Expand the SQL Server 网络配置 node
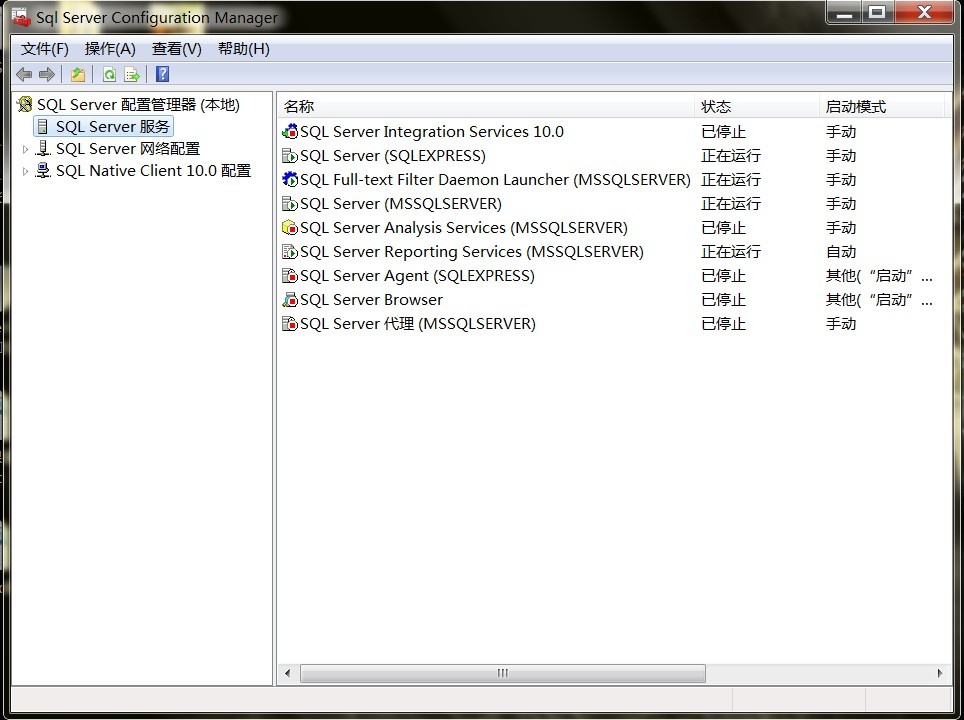 (x=26, y=149)
